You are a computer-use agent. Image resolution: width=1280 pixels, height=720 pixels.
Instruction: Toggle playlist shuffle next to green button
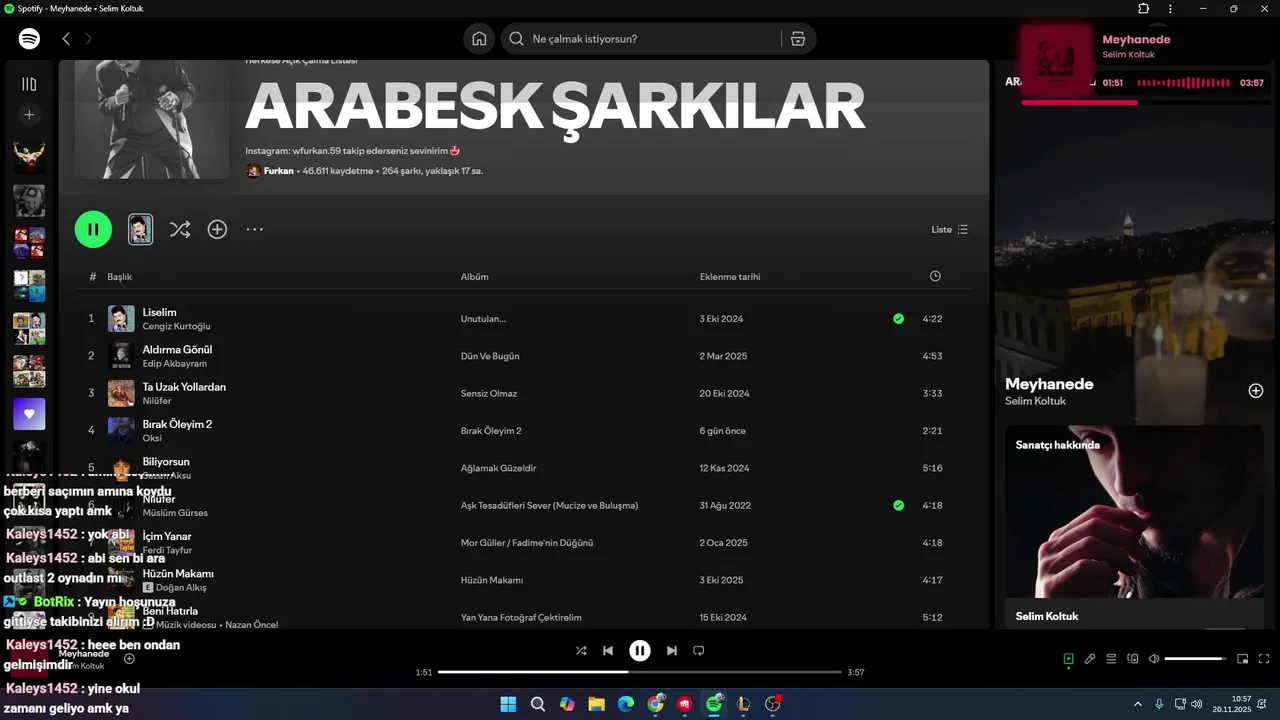[x=180, y=229]
